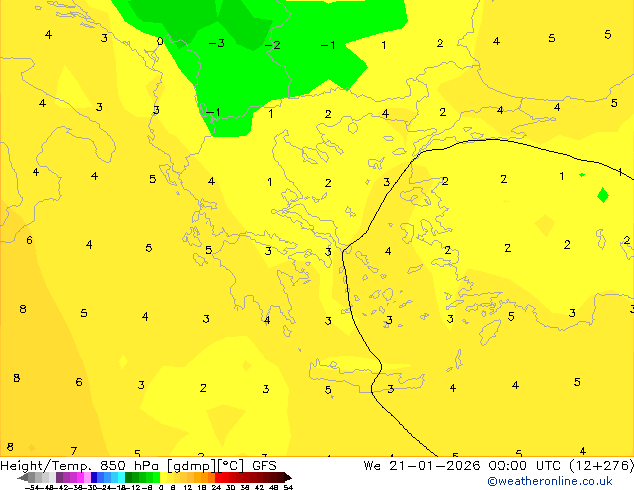
Task: Click the "GFS" model label
Action: [x=264, y=466]
